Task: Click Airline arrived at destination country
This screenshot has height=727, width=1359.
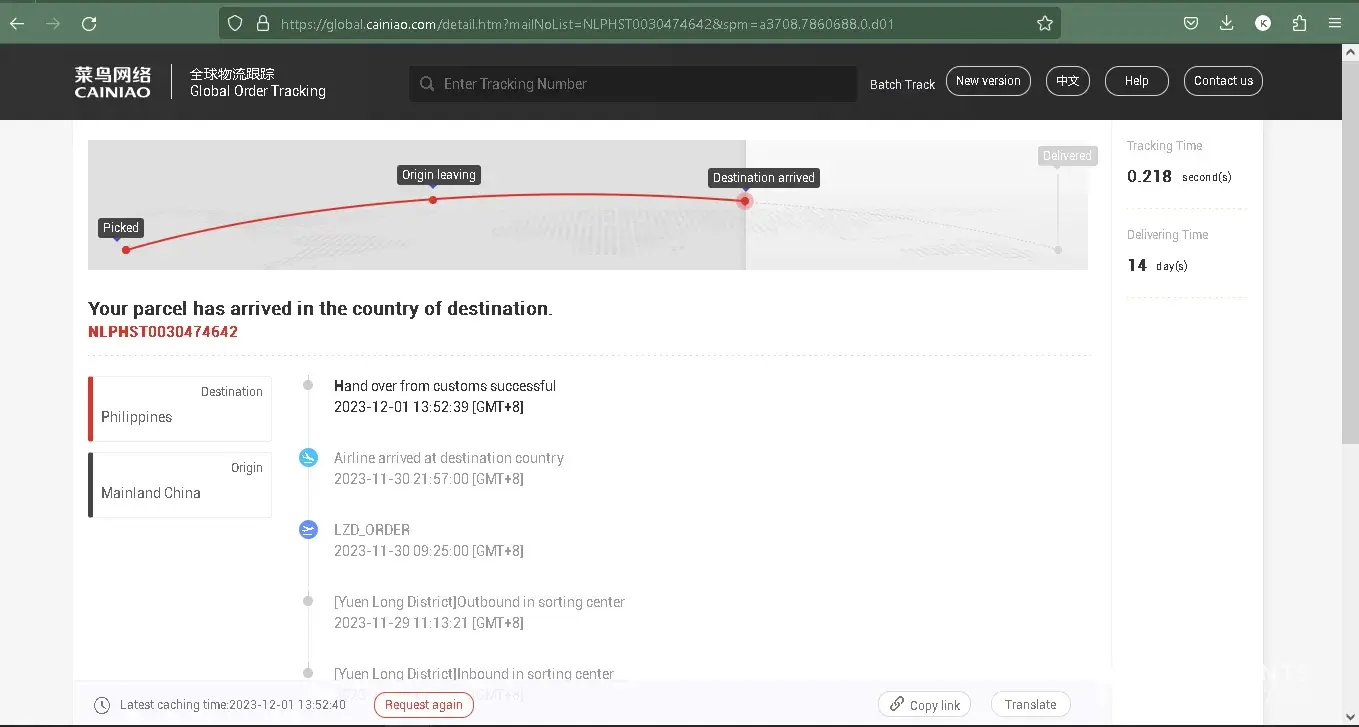Action: (449, 458)
